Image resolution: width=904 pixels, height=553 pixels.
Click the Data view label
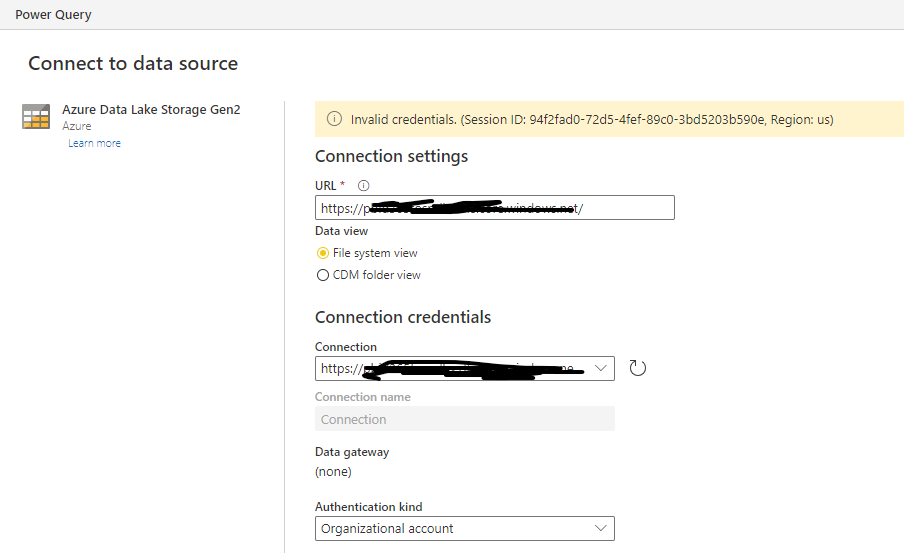point(341,231)
